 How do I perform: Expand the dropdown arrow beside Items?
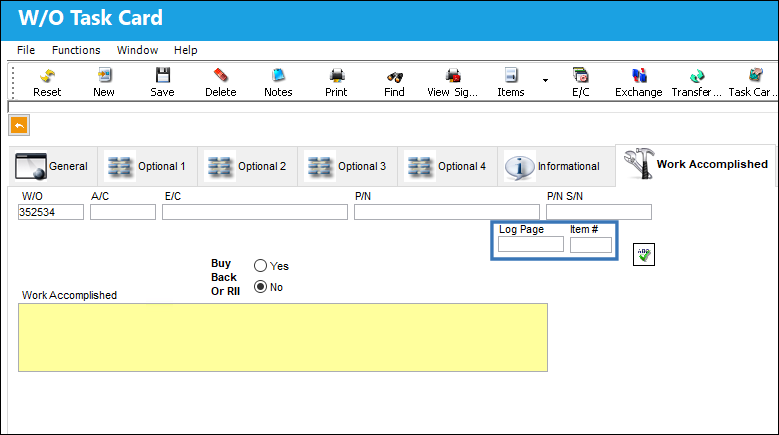tap(545, 80)
